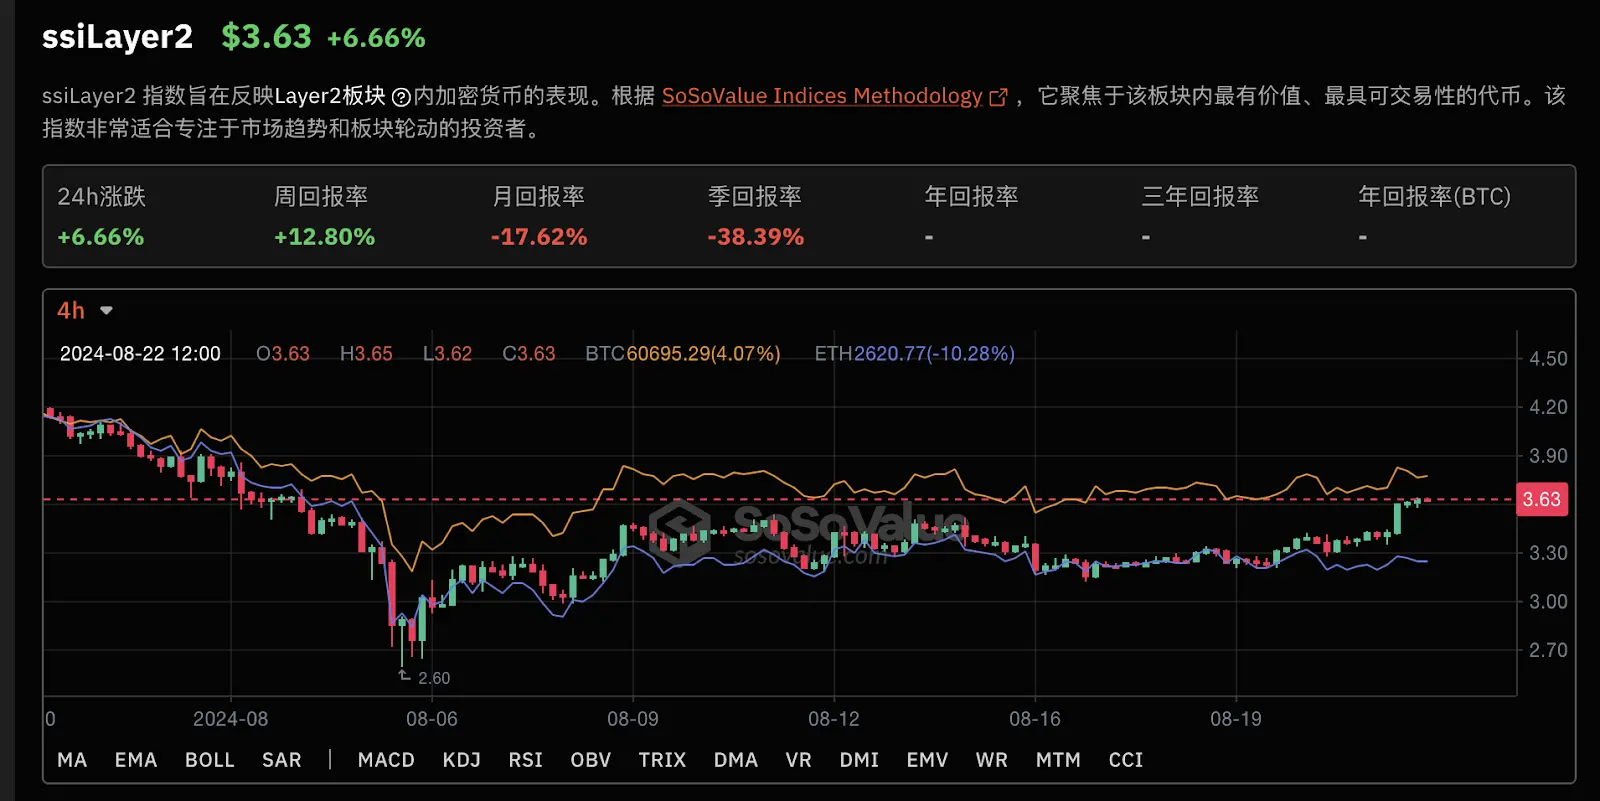Viewport: 1600px width, 801px height.
Task: Click the 2.60 low price marker
Action: [433, 678]
